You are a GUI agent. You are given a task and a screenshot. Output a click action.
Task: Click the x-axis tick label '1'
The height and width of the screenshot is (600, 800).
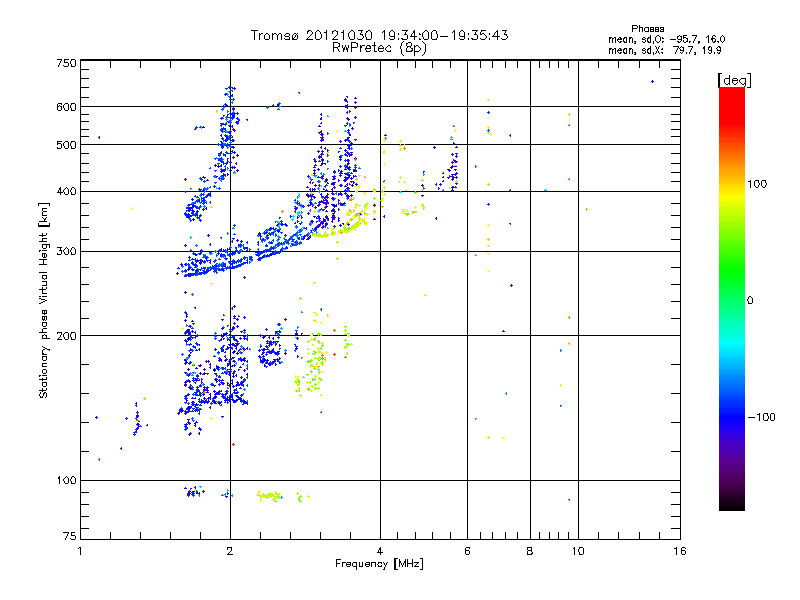tap(80, 551)
